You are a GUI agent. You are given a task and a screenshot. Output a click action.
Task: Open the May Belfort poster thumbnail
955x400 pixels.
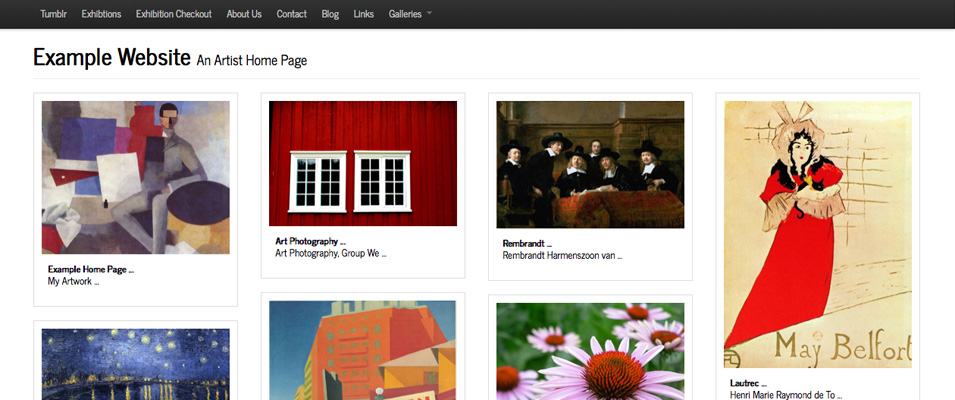(818, 234)
